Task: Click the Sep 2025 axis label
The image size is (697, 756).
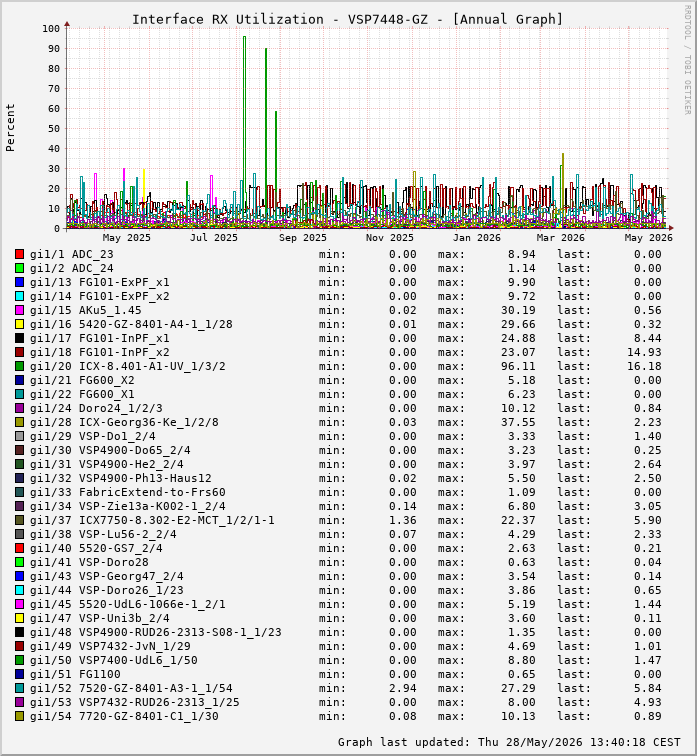Action: 303,238
